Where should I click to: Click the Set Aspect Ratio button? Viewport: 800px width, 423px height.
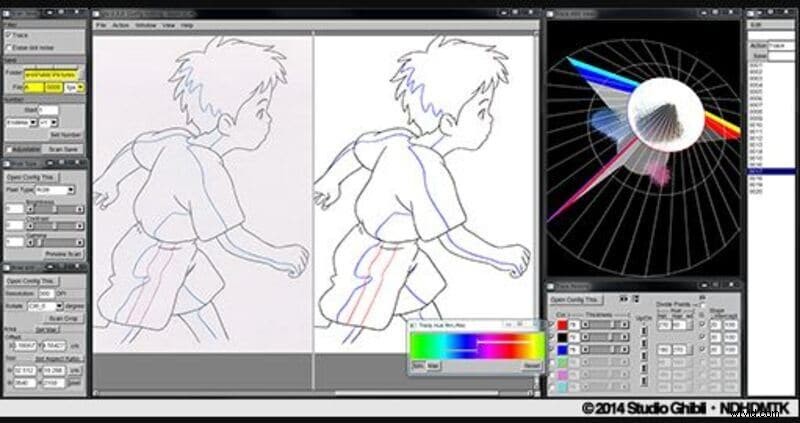[x=59, y=359]
